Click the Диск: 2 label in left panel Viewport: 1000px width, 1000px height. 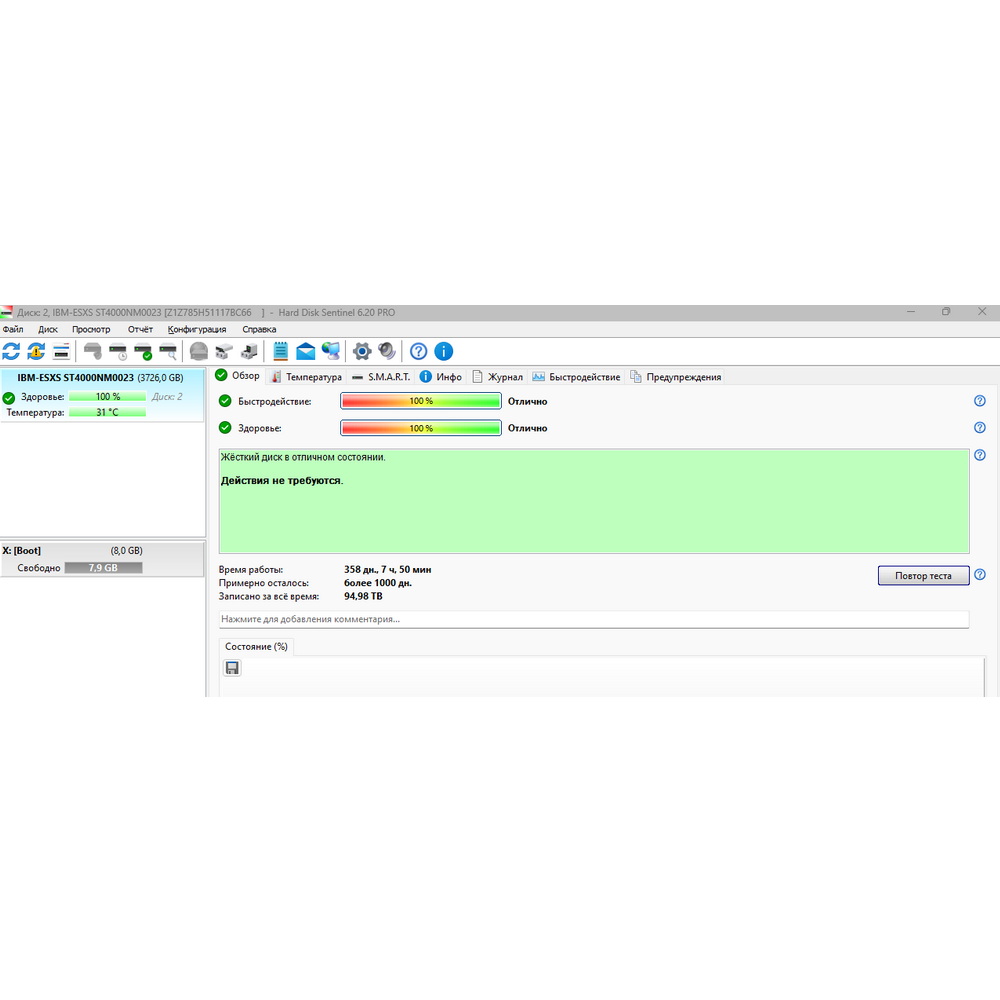(167, 397)
